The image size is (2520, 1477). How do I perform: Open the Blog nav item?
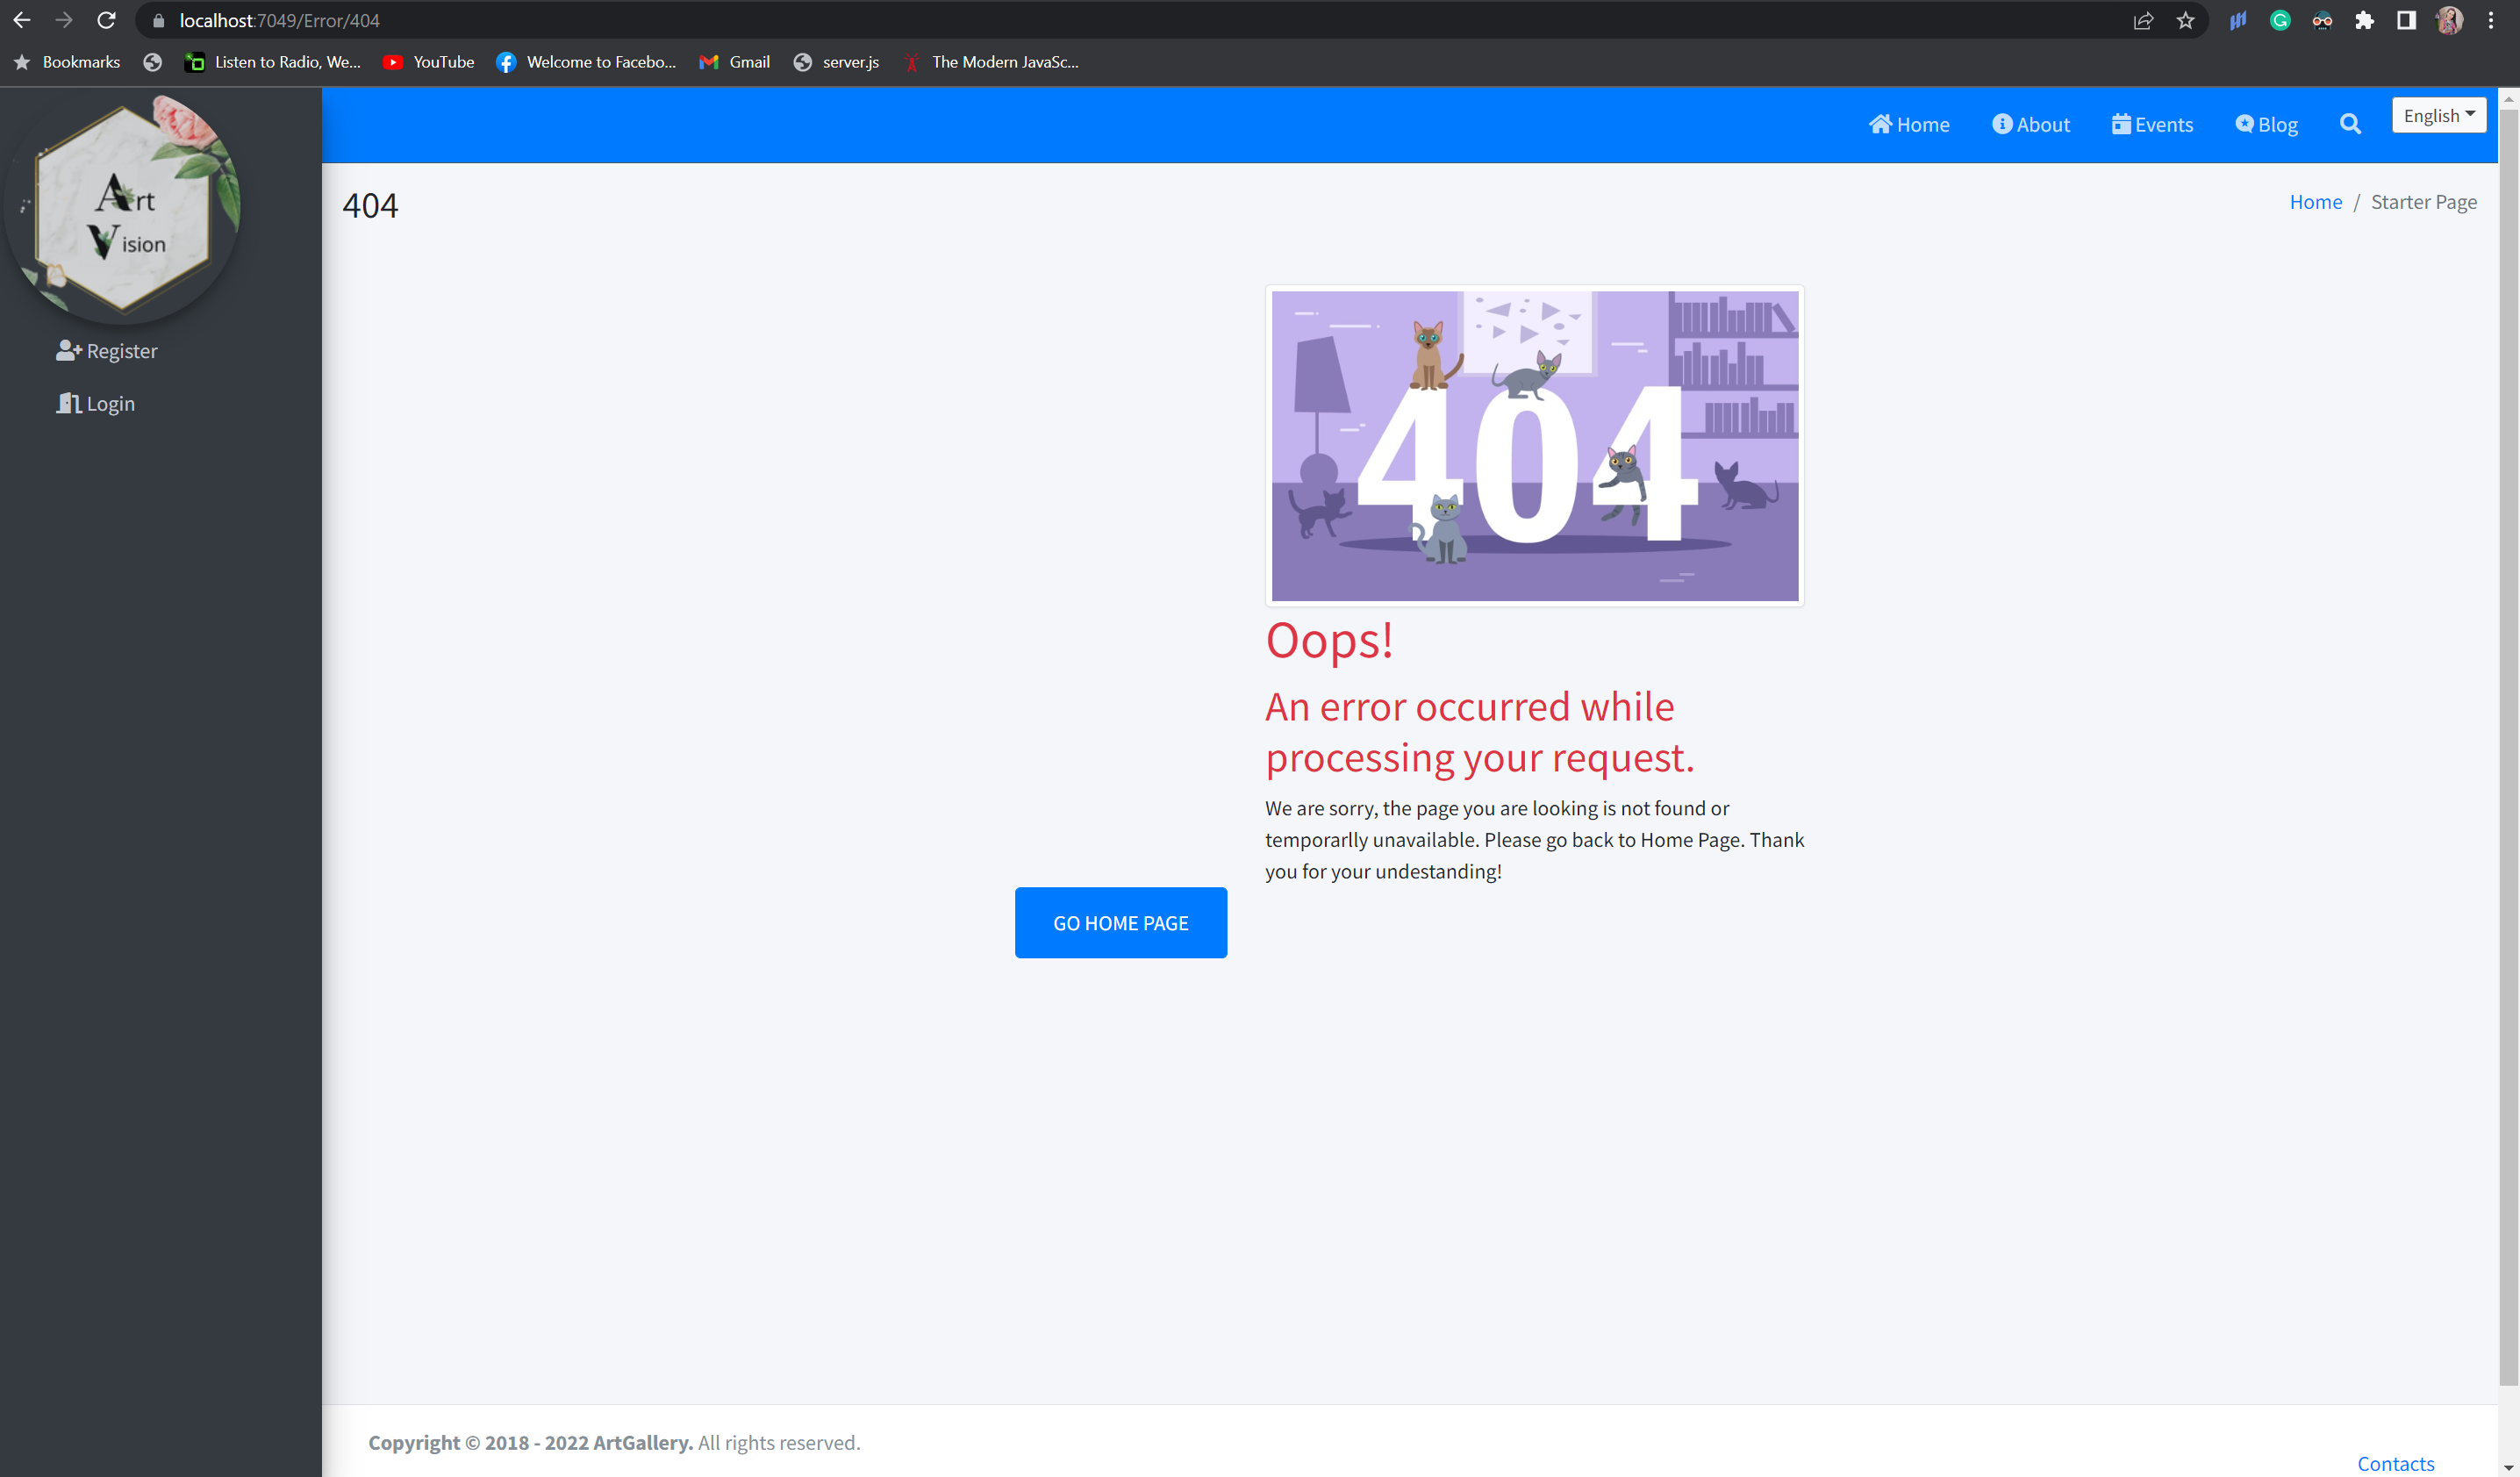(2266, 124)
